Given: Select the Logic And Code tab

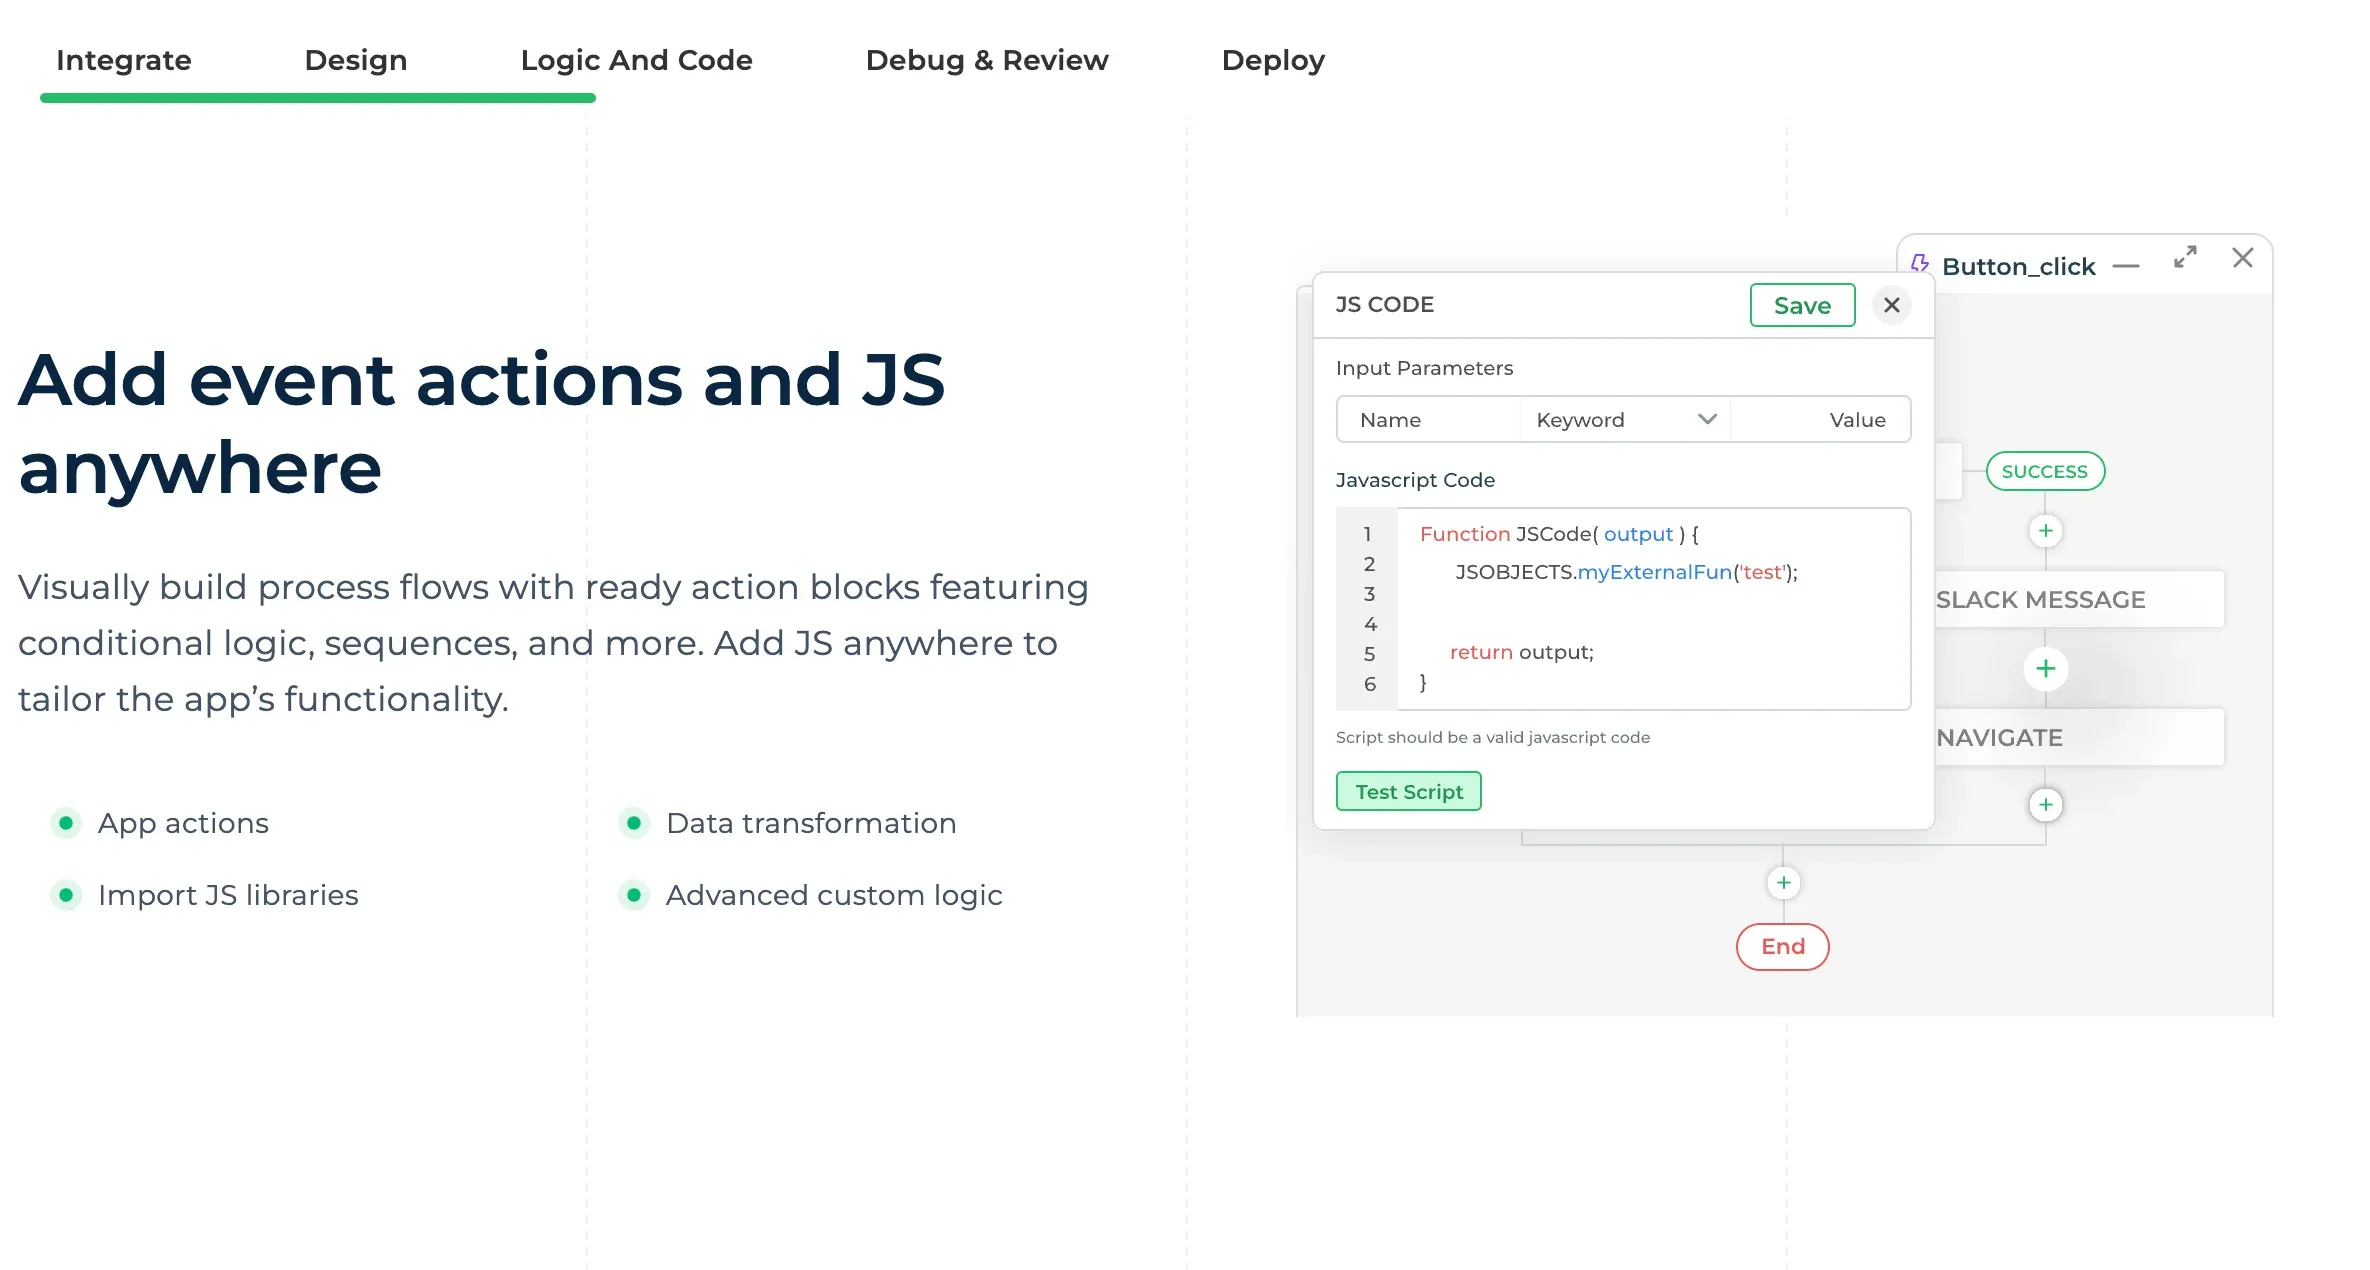Looking at the screenshot, I should pyautogui.click(x=636, y=60).
